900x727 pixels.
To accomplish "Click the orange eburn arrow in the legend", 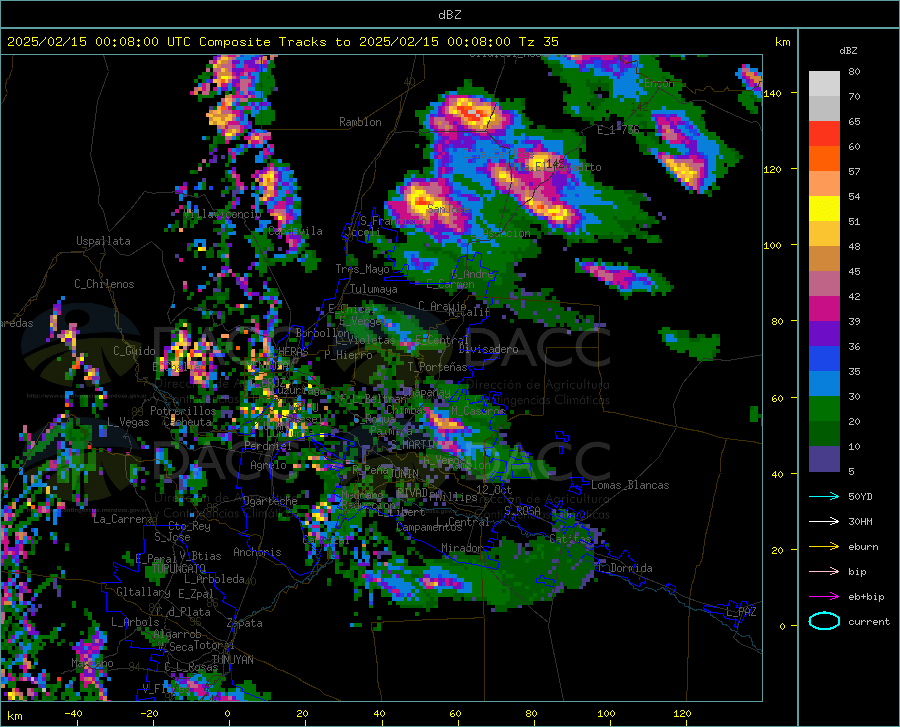I will [x=824, y=547].
